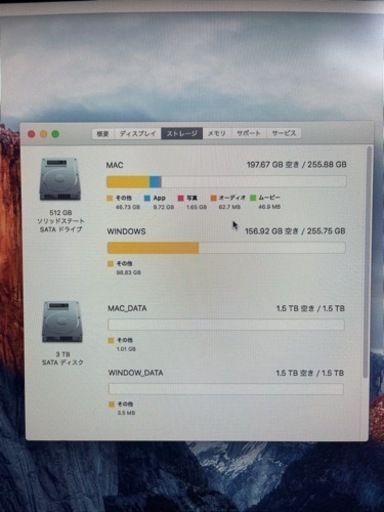The image size is (384, 512).
Task: Select the ストレージ tab
Action: click(182, 134)
